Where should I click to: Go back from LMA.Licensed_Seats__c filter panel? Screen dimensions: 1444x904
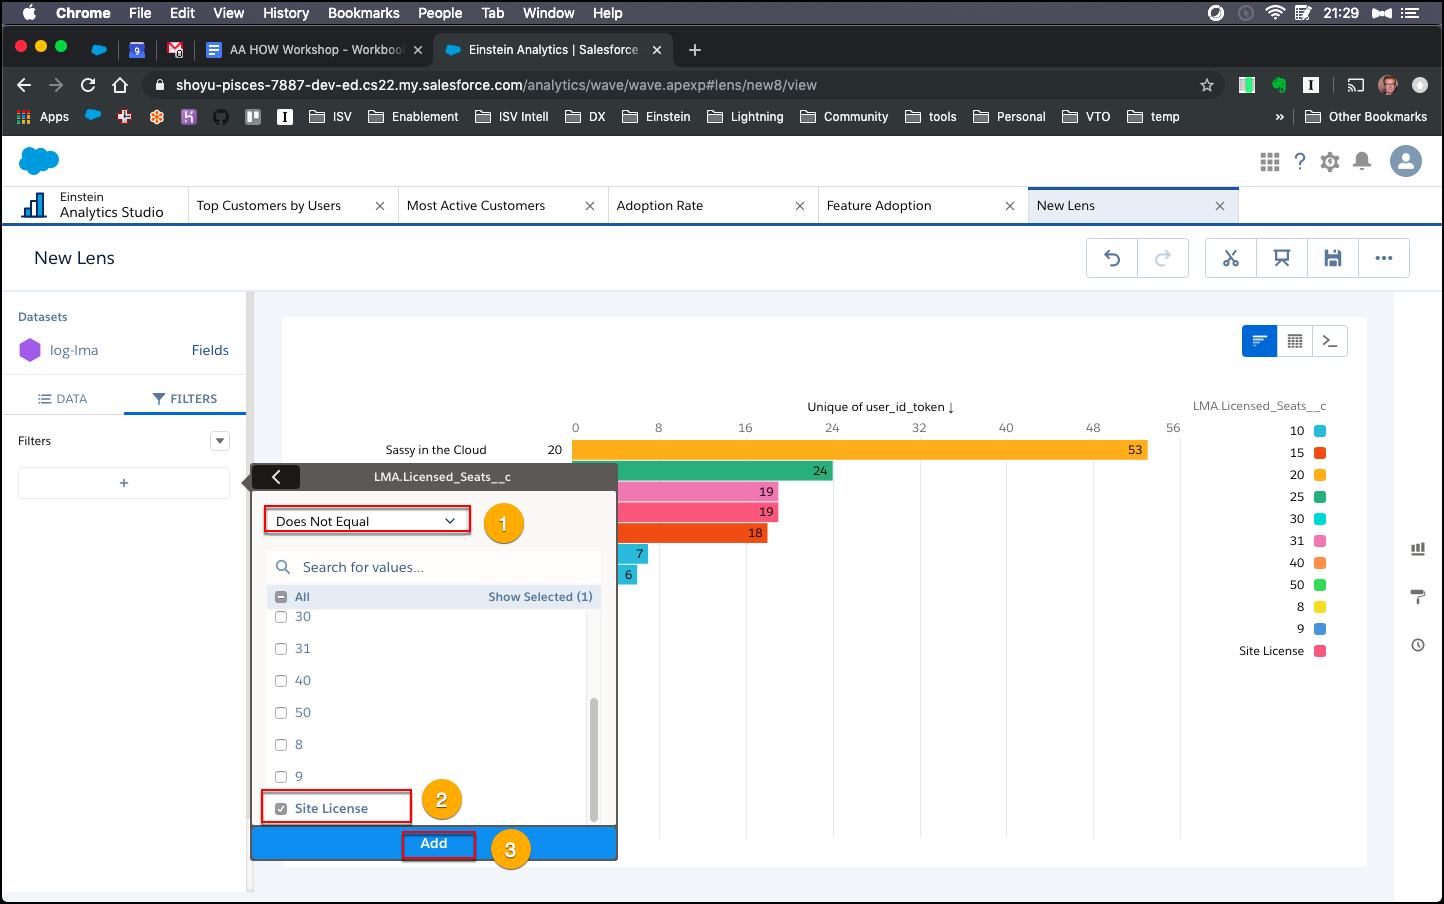coord(276,477)
